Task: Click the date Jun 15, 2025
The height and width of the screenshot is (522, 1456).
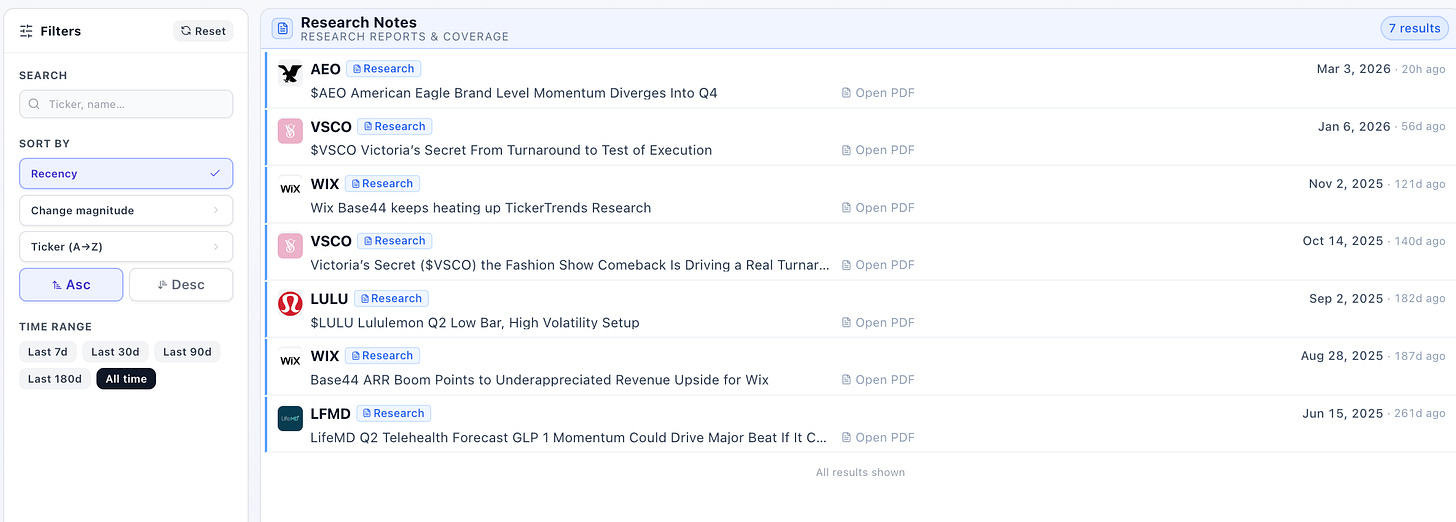Action: pyautogui.click(x=1343, y=413)
